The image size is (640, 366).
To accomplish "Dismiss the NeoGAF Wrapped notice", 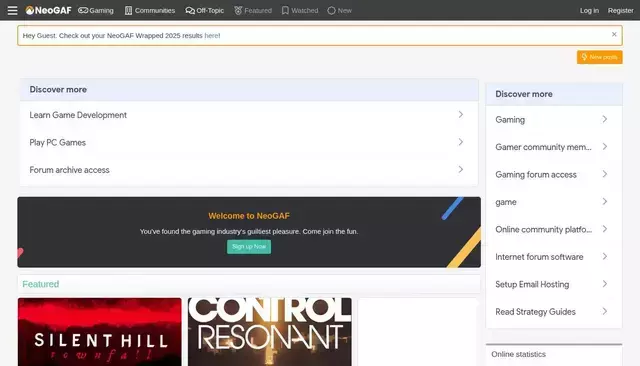I will click(614, 34).
